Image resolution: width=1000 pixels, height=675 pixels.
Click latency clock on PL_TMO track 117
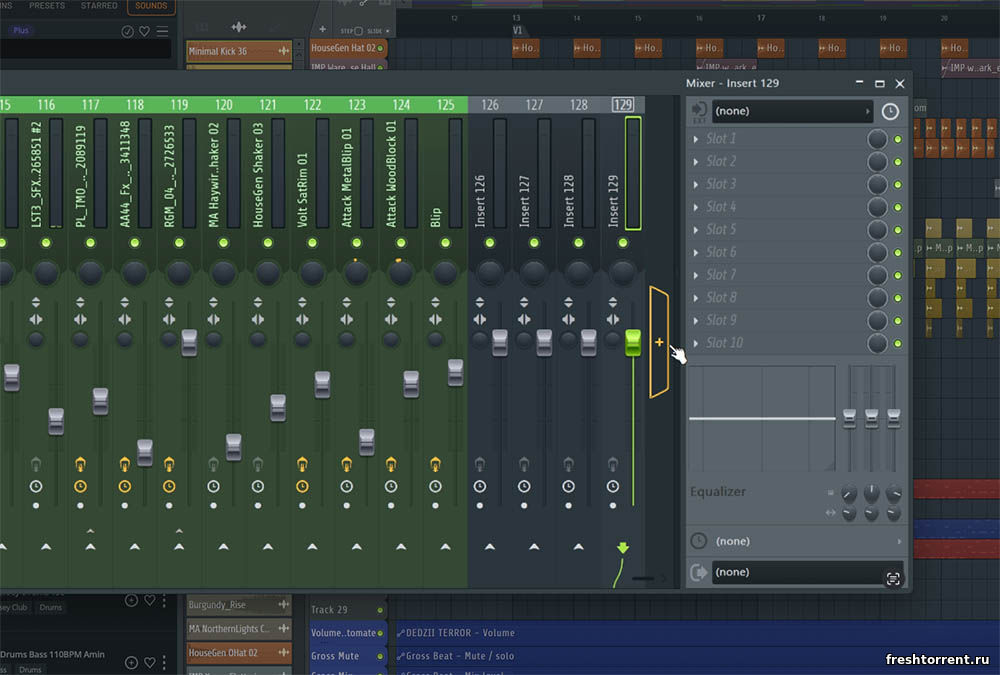[80, 486]
